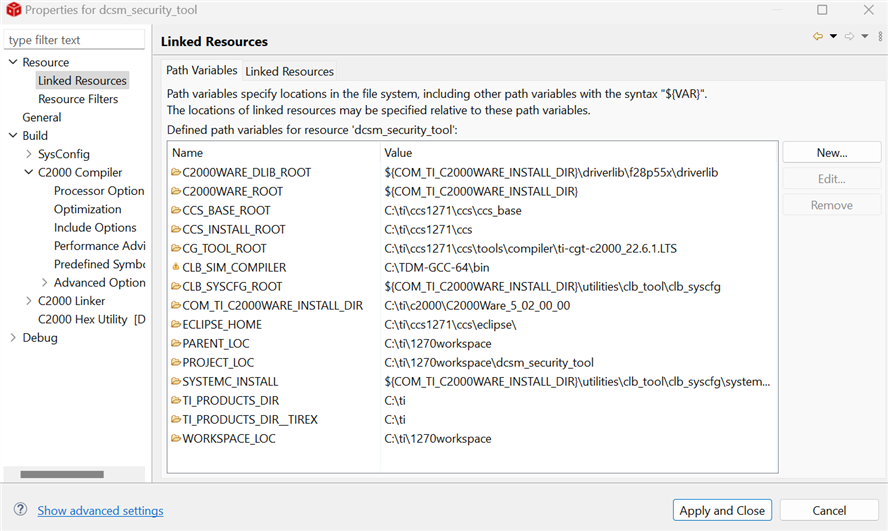Click folder icon of TI_PRODUCTS_DIR__TIREX
888x531 pixels.
tap(176, 419)
